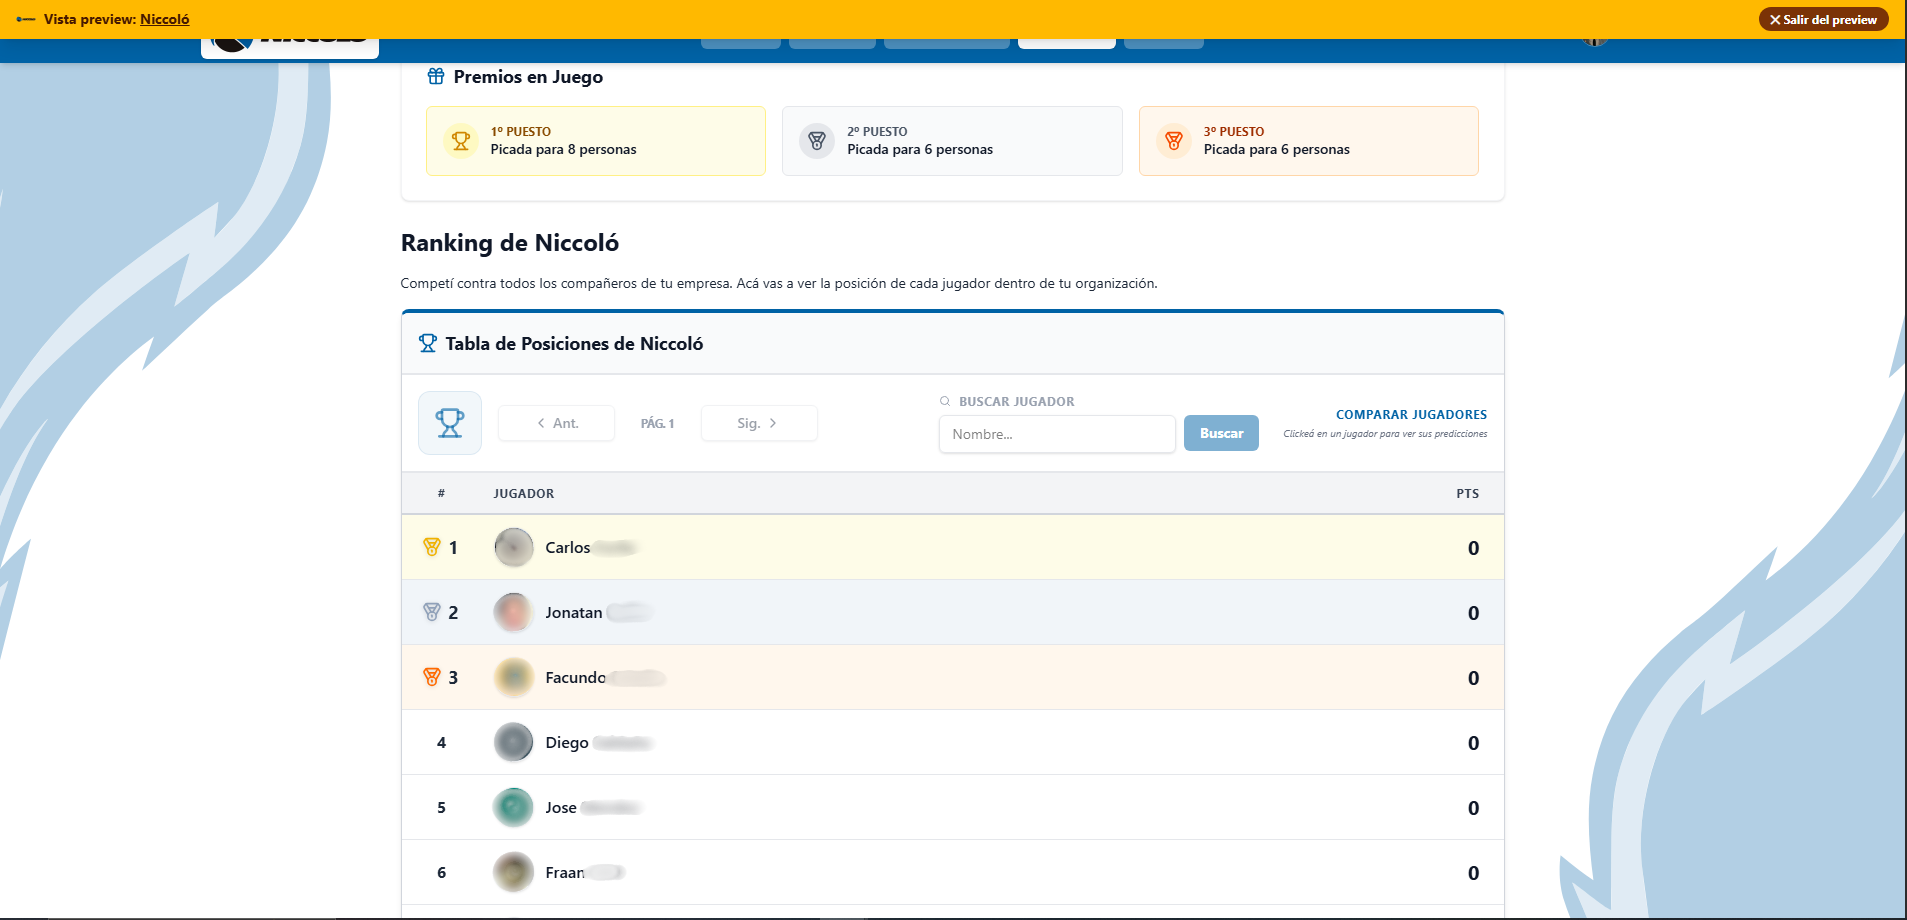Click the silver medal icon in 2° Puesto card
Image resolution: width=1907 pixels, height=920 pixels.
(817, 141)
